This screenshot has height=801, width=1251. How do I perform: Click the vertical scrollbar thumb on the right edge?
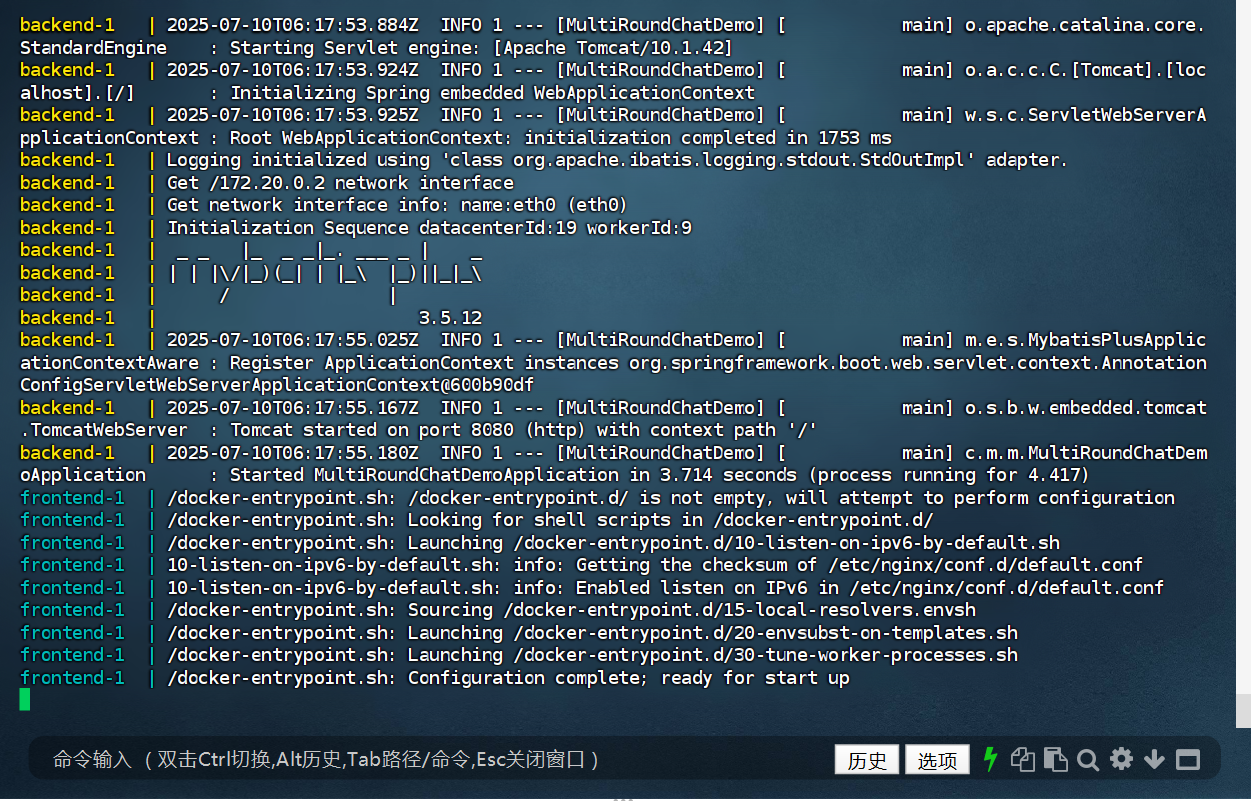click(1243, 710)
